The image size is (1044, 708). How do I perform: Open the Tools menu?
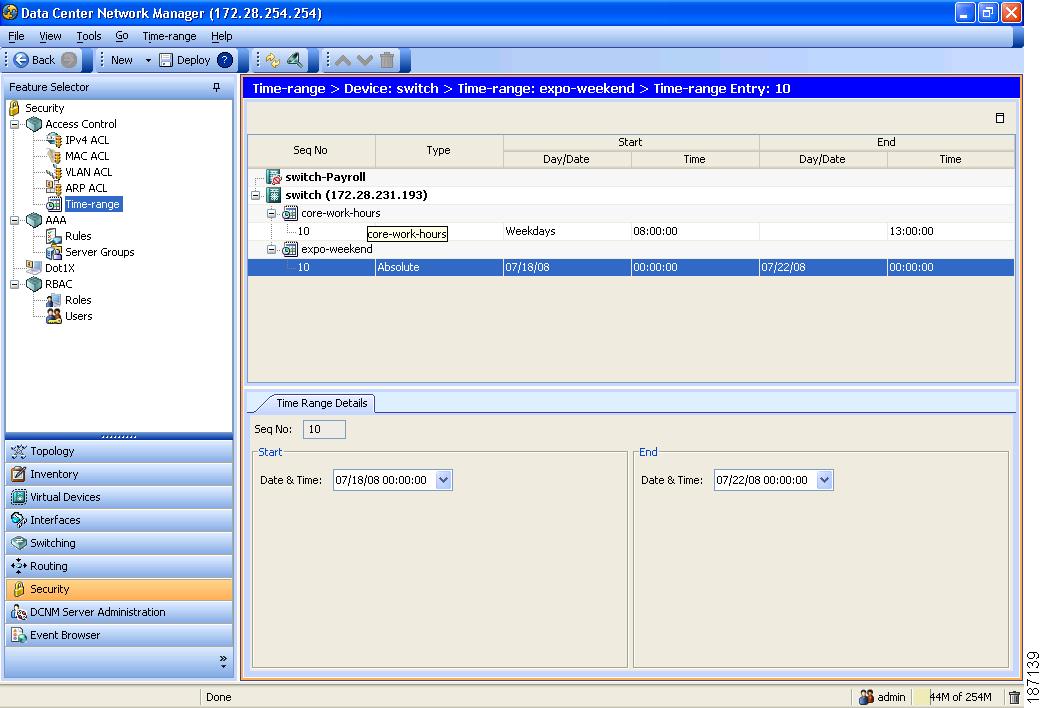[x=89, y=36]
